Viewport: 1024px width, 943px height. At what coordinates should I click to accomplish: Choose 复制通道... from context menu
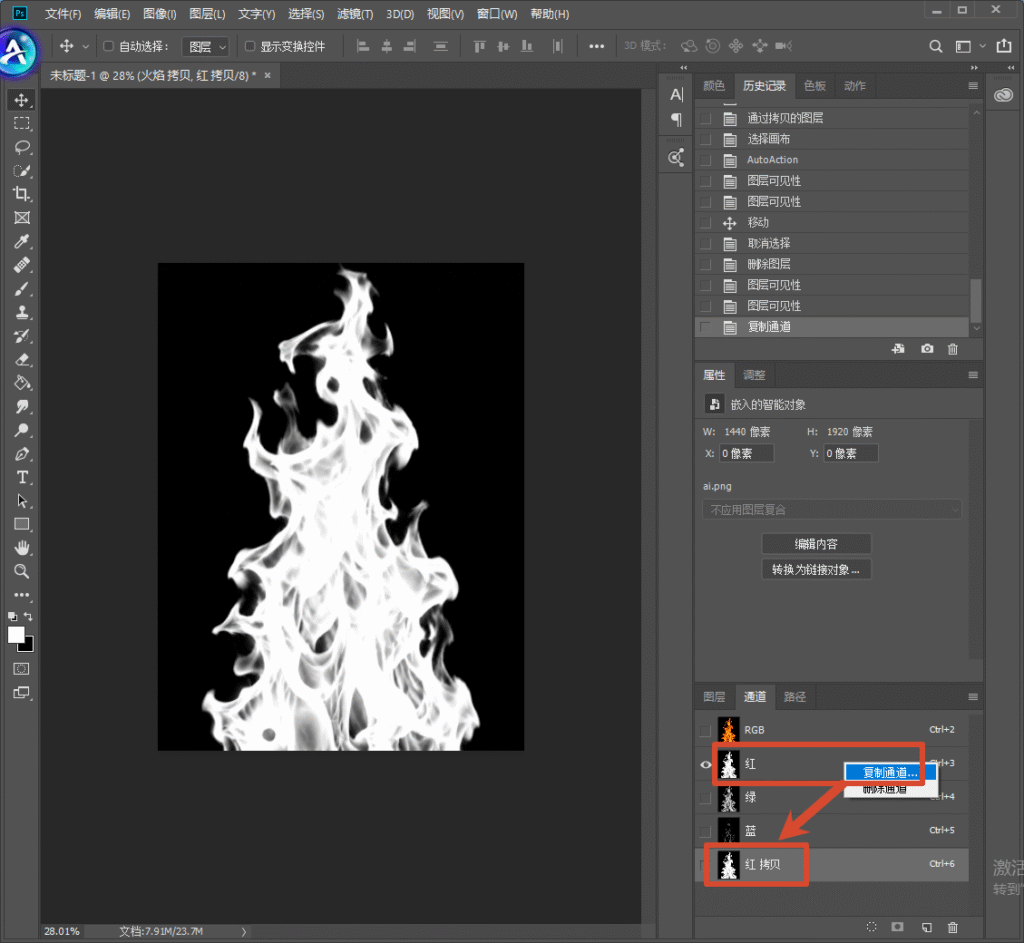click(x=890, y=773)
